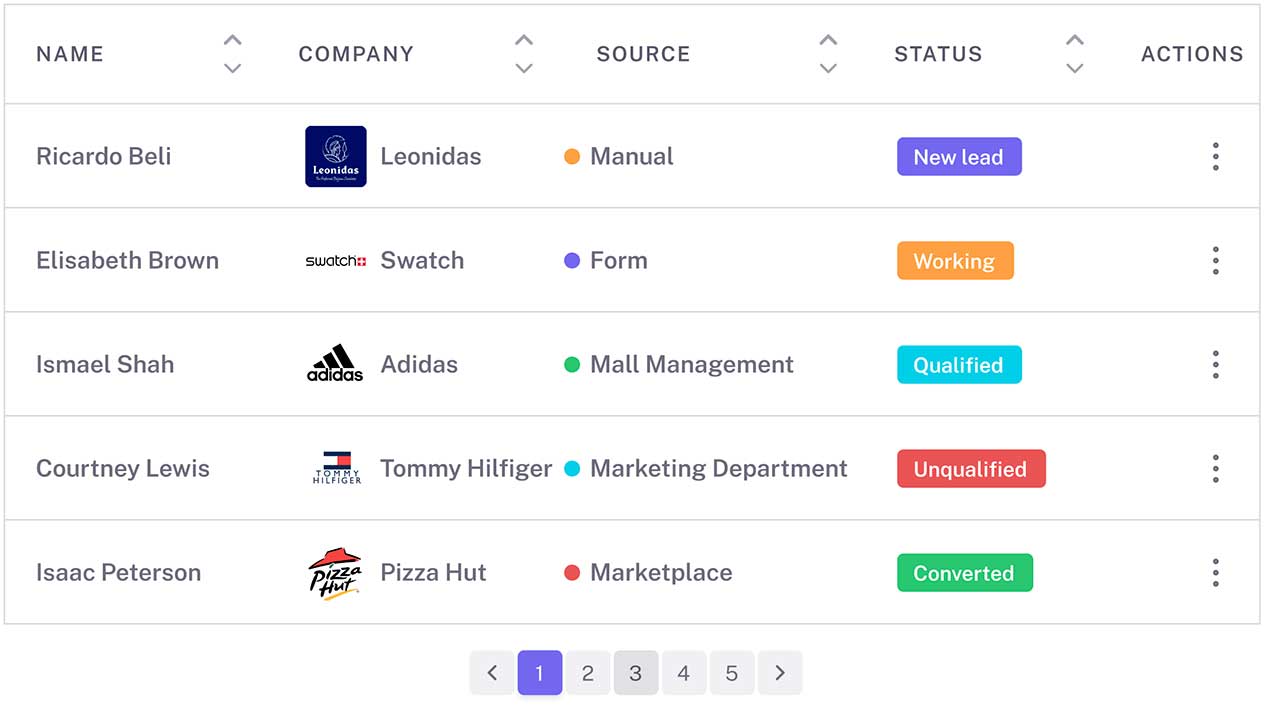Viewport: 1268px width, 714px height.
Task: Open Isaac Peterson row actions menu
Action: pyautogui.click(x=1215, y=573)
